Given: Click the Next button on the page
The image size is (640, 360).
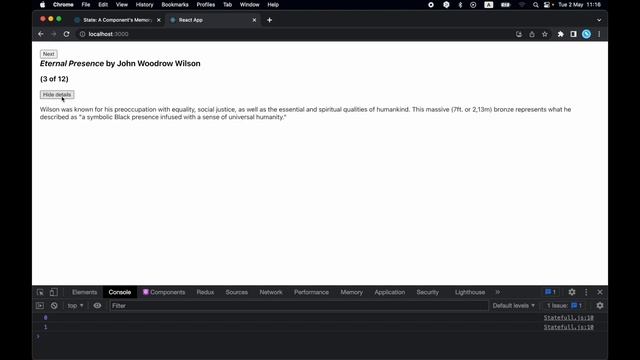Looking at the screenshot, I should click(x=49, y=54).
